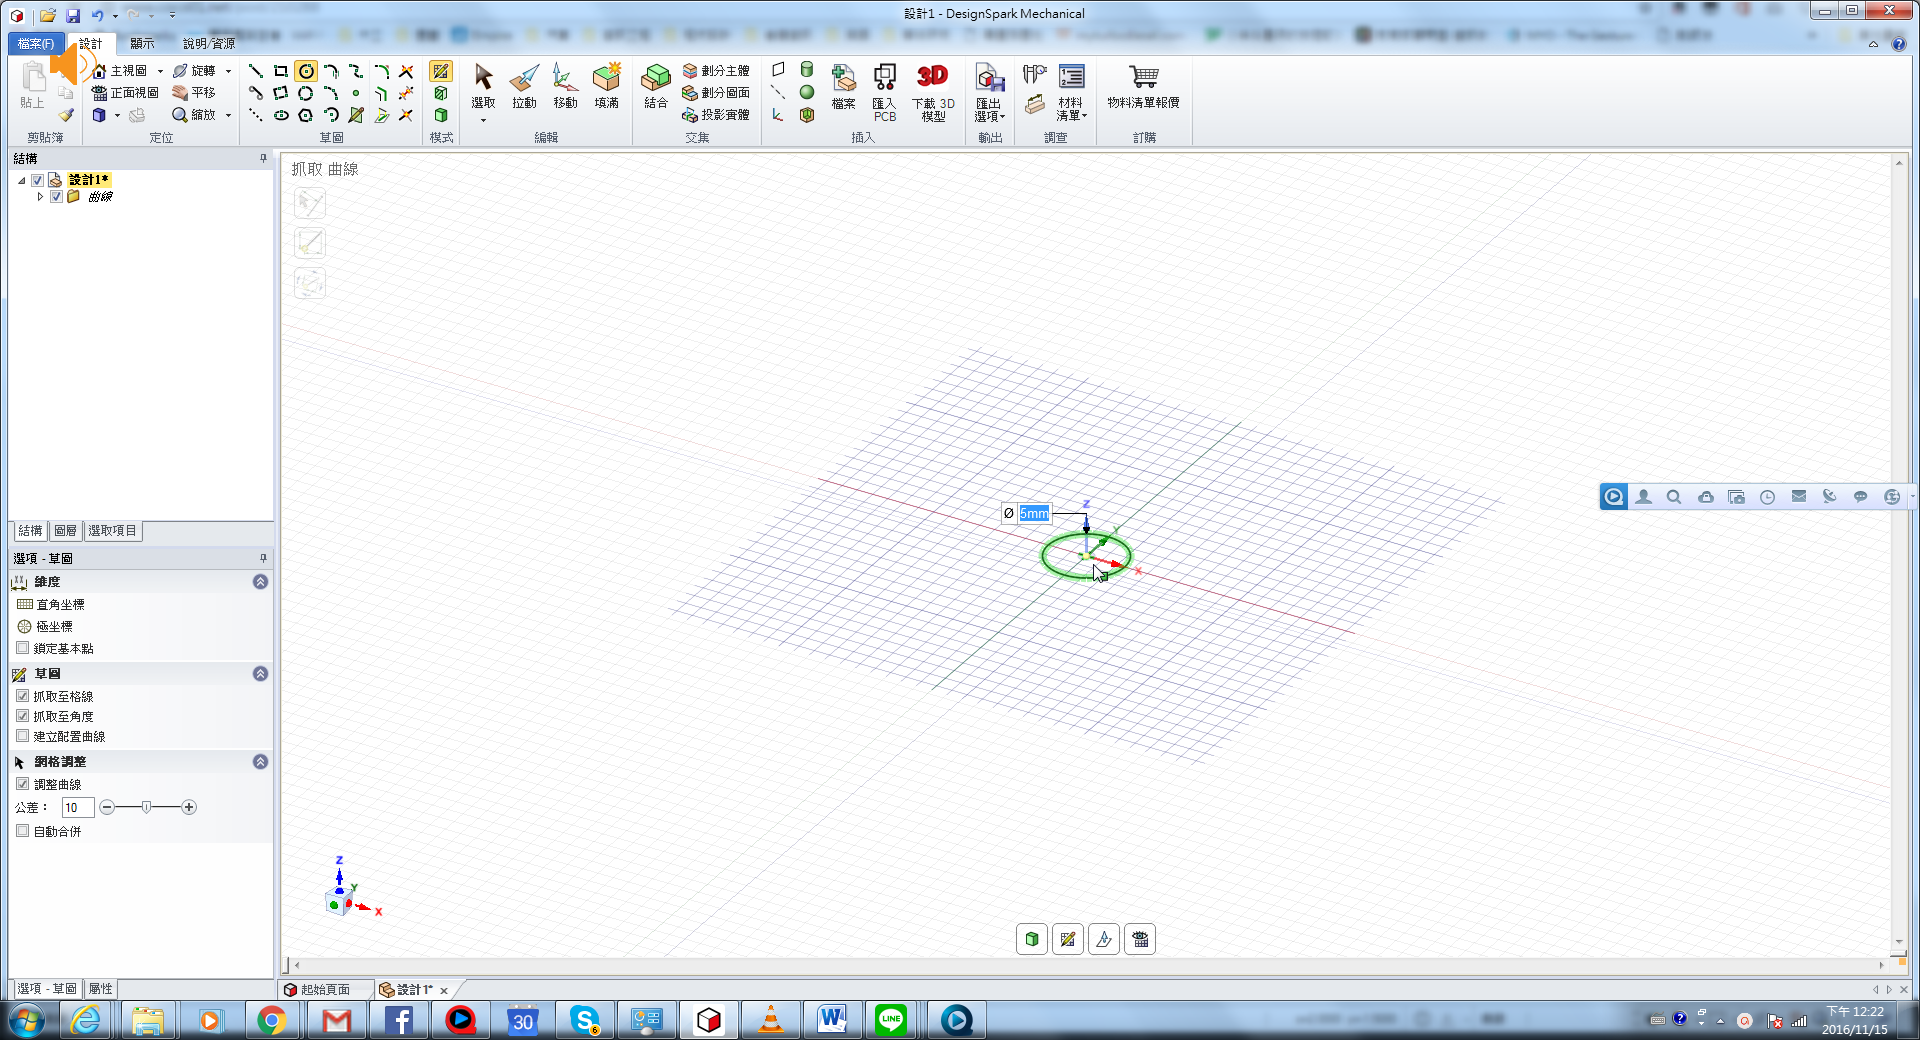The width and height of the screenshot is (1920, 1040).
Task: Switch to the 選取項目 panel tab
Action: (x=112, y=531)
